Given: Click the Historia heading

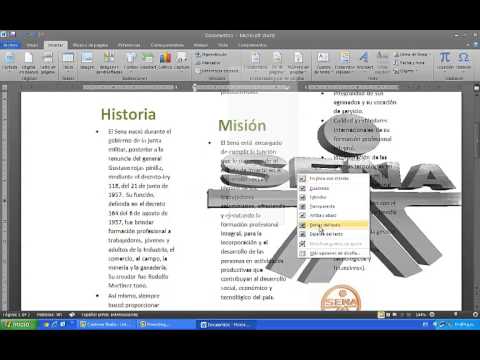Looking at the screenshot, I should (128, 114).
